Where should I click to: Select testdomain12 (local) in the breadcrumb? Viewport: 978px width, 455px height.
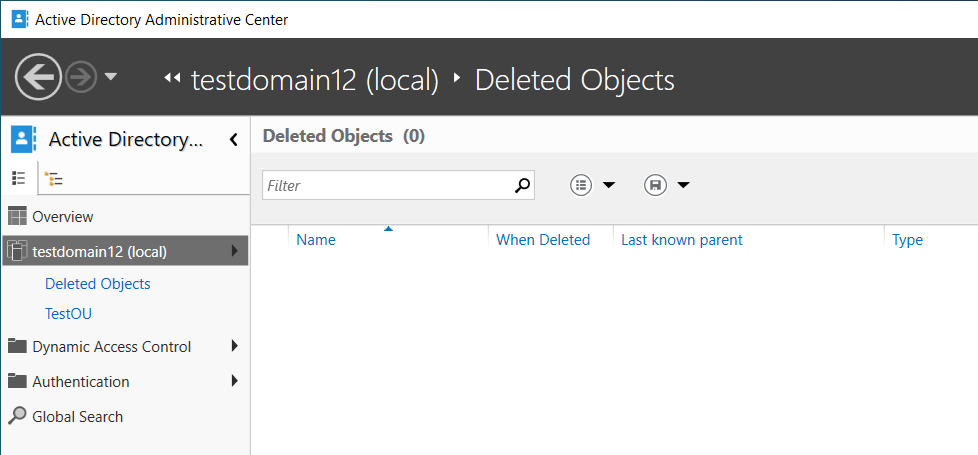[x=315, y=80]
